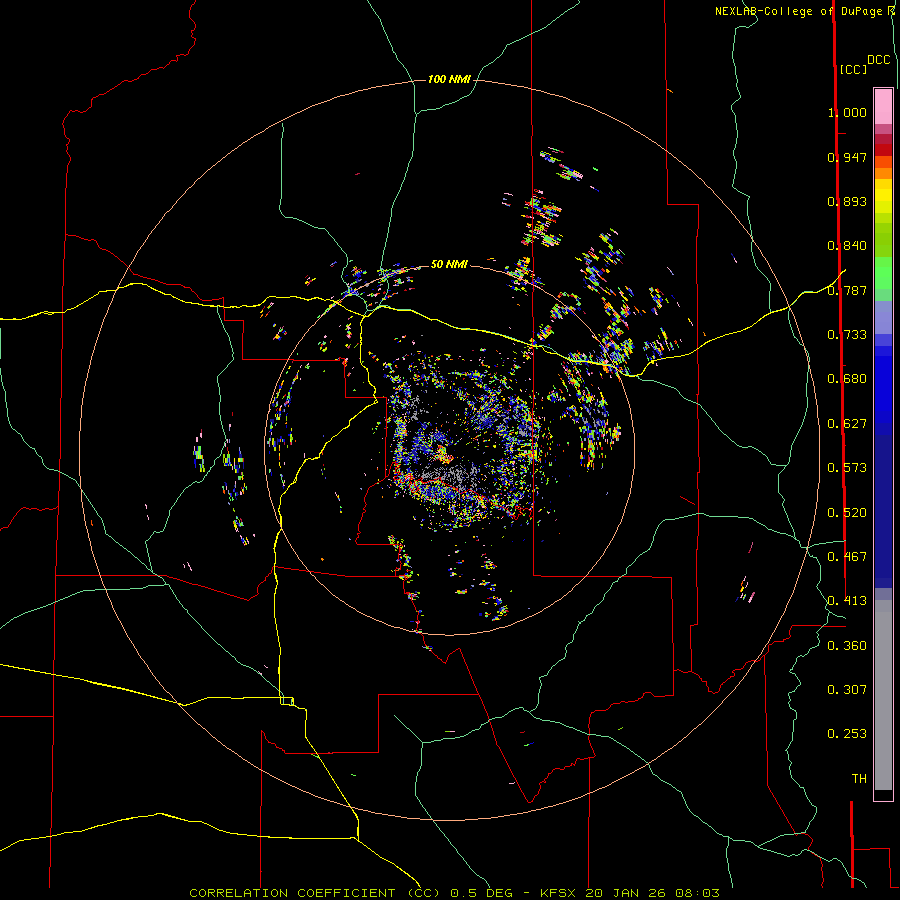Image resolution: width=900 pixels, height=900 pixels.
Task: Click the yellow segment of the color bar
Action: (883, 197)
